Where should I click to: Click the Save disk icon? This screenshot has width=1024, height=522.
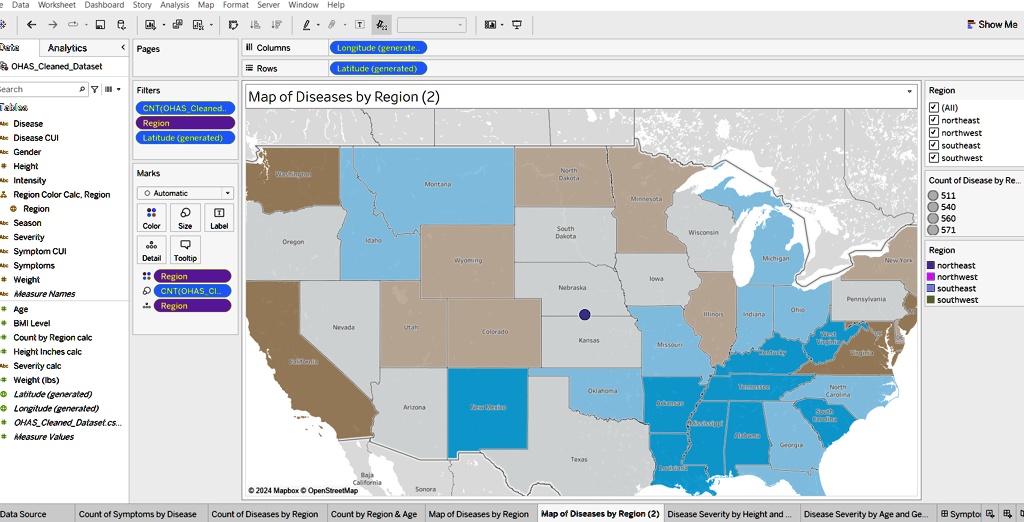click(100, 25)
